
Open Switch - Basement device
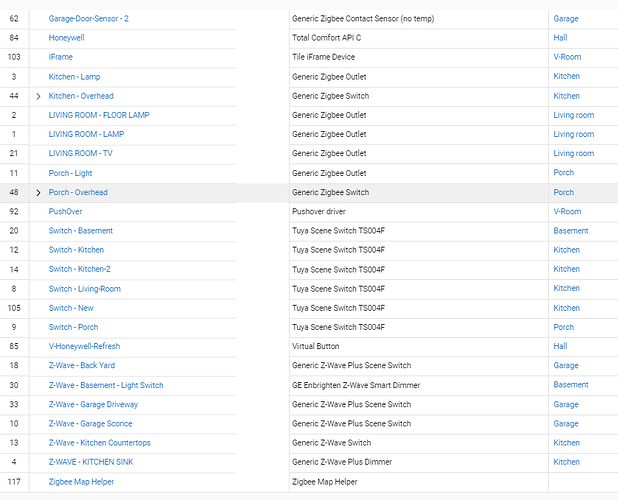tap(80, 231)
